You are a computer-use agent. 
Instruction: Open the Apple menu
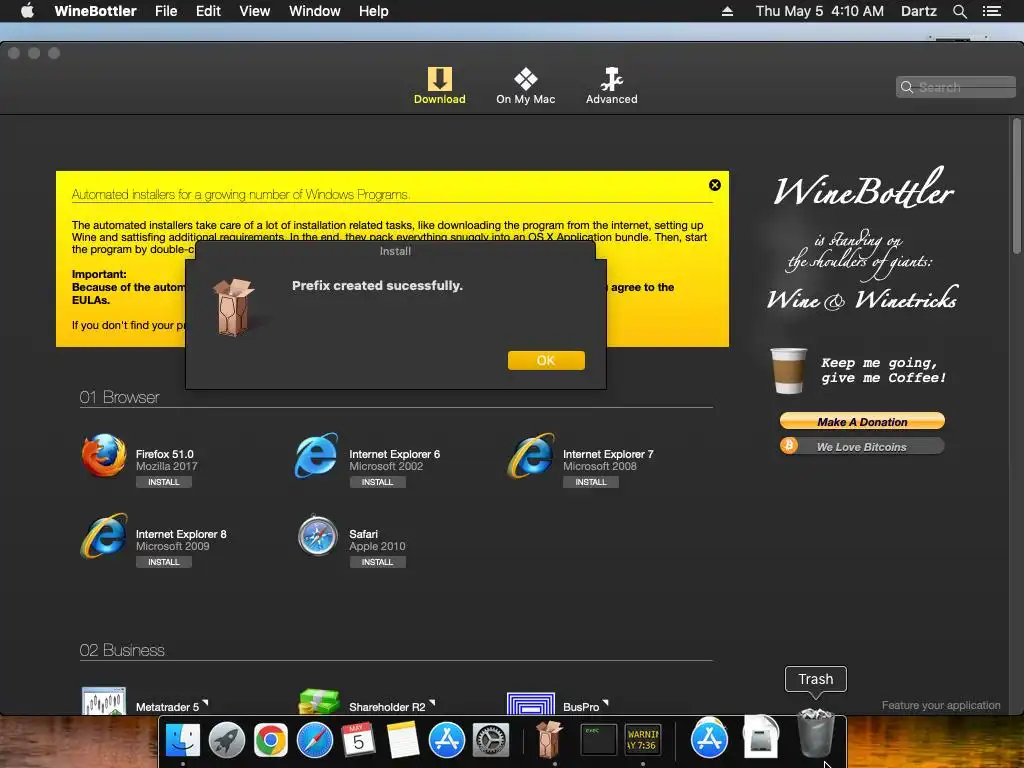(27, 11)
